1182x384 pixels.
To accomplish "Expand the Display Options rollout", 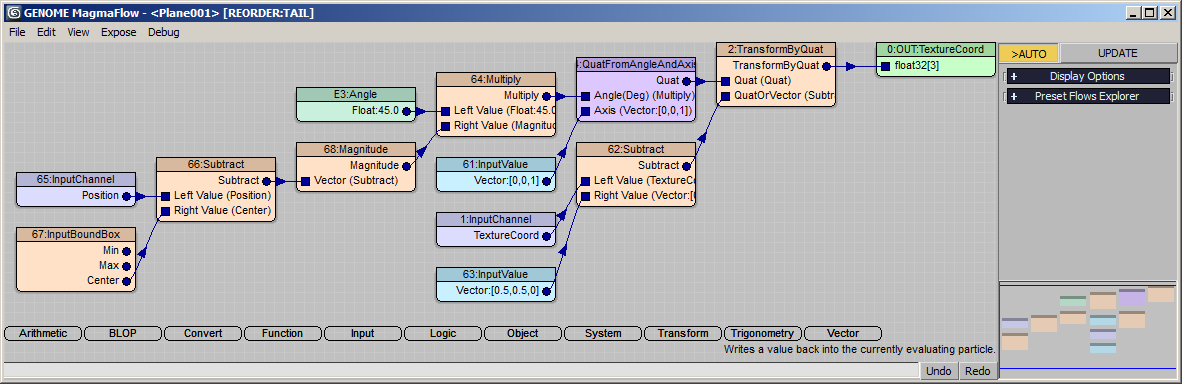I will 1087,76.
